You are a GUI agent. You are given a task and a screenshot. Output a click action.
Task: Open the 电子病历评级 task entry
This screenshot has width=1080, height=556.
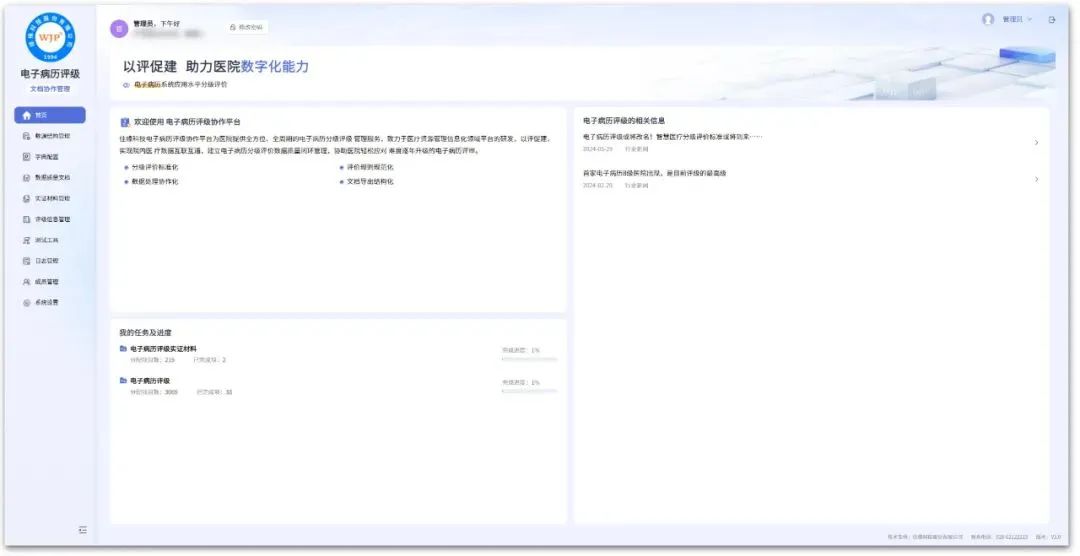[x=150, y=381]
